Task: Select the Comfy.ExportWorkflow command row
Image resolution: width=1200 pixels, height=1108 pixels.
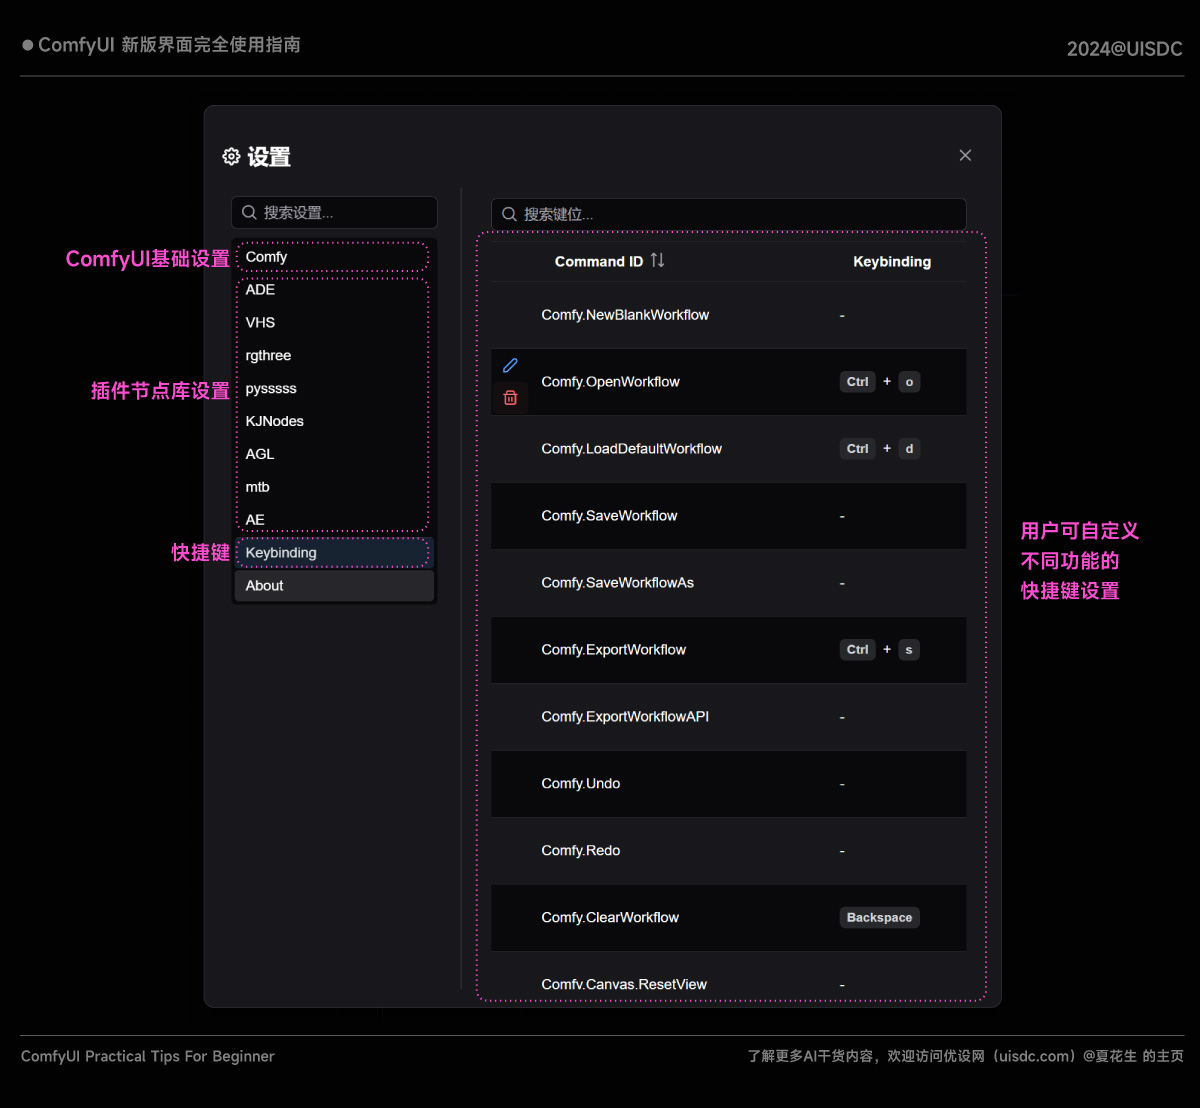Action: (x=728, y=650)
